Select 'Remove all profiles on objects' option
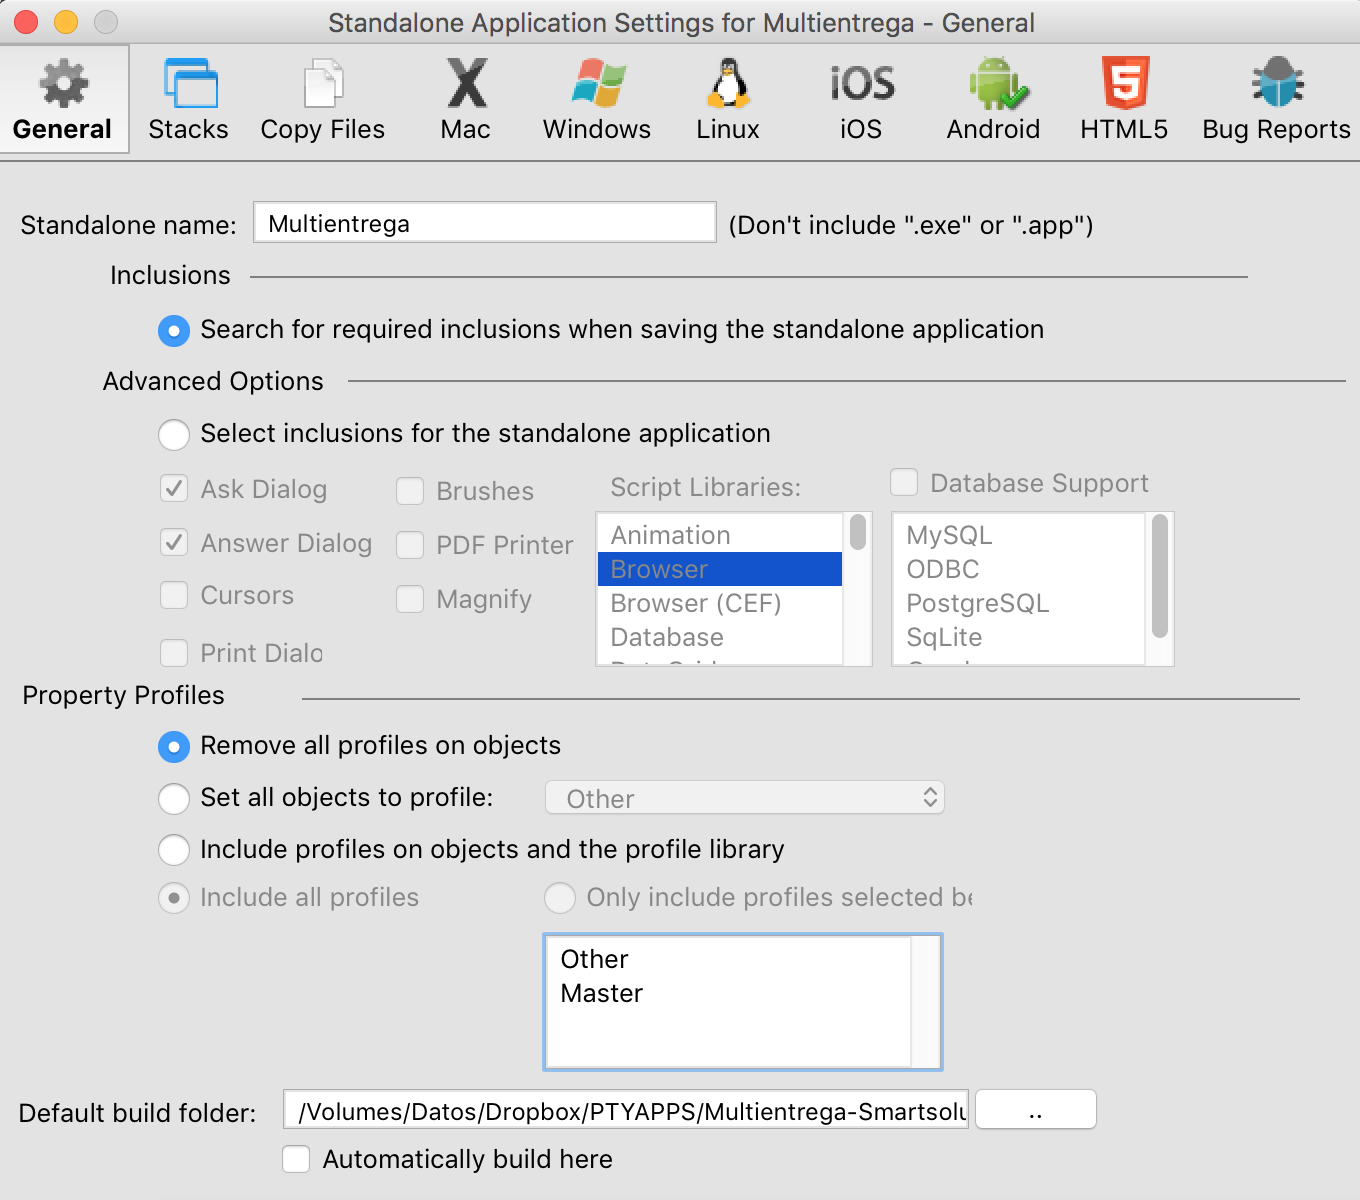1360x1200 pixels. (x=174, y=746)
